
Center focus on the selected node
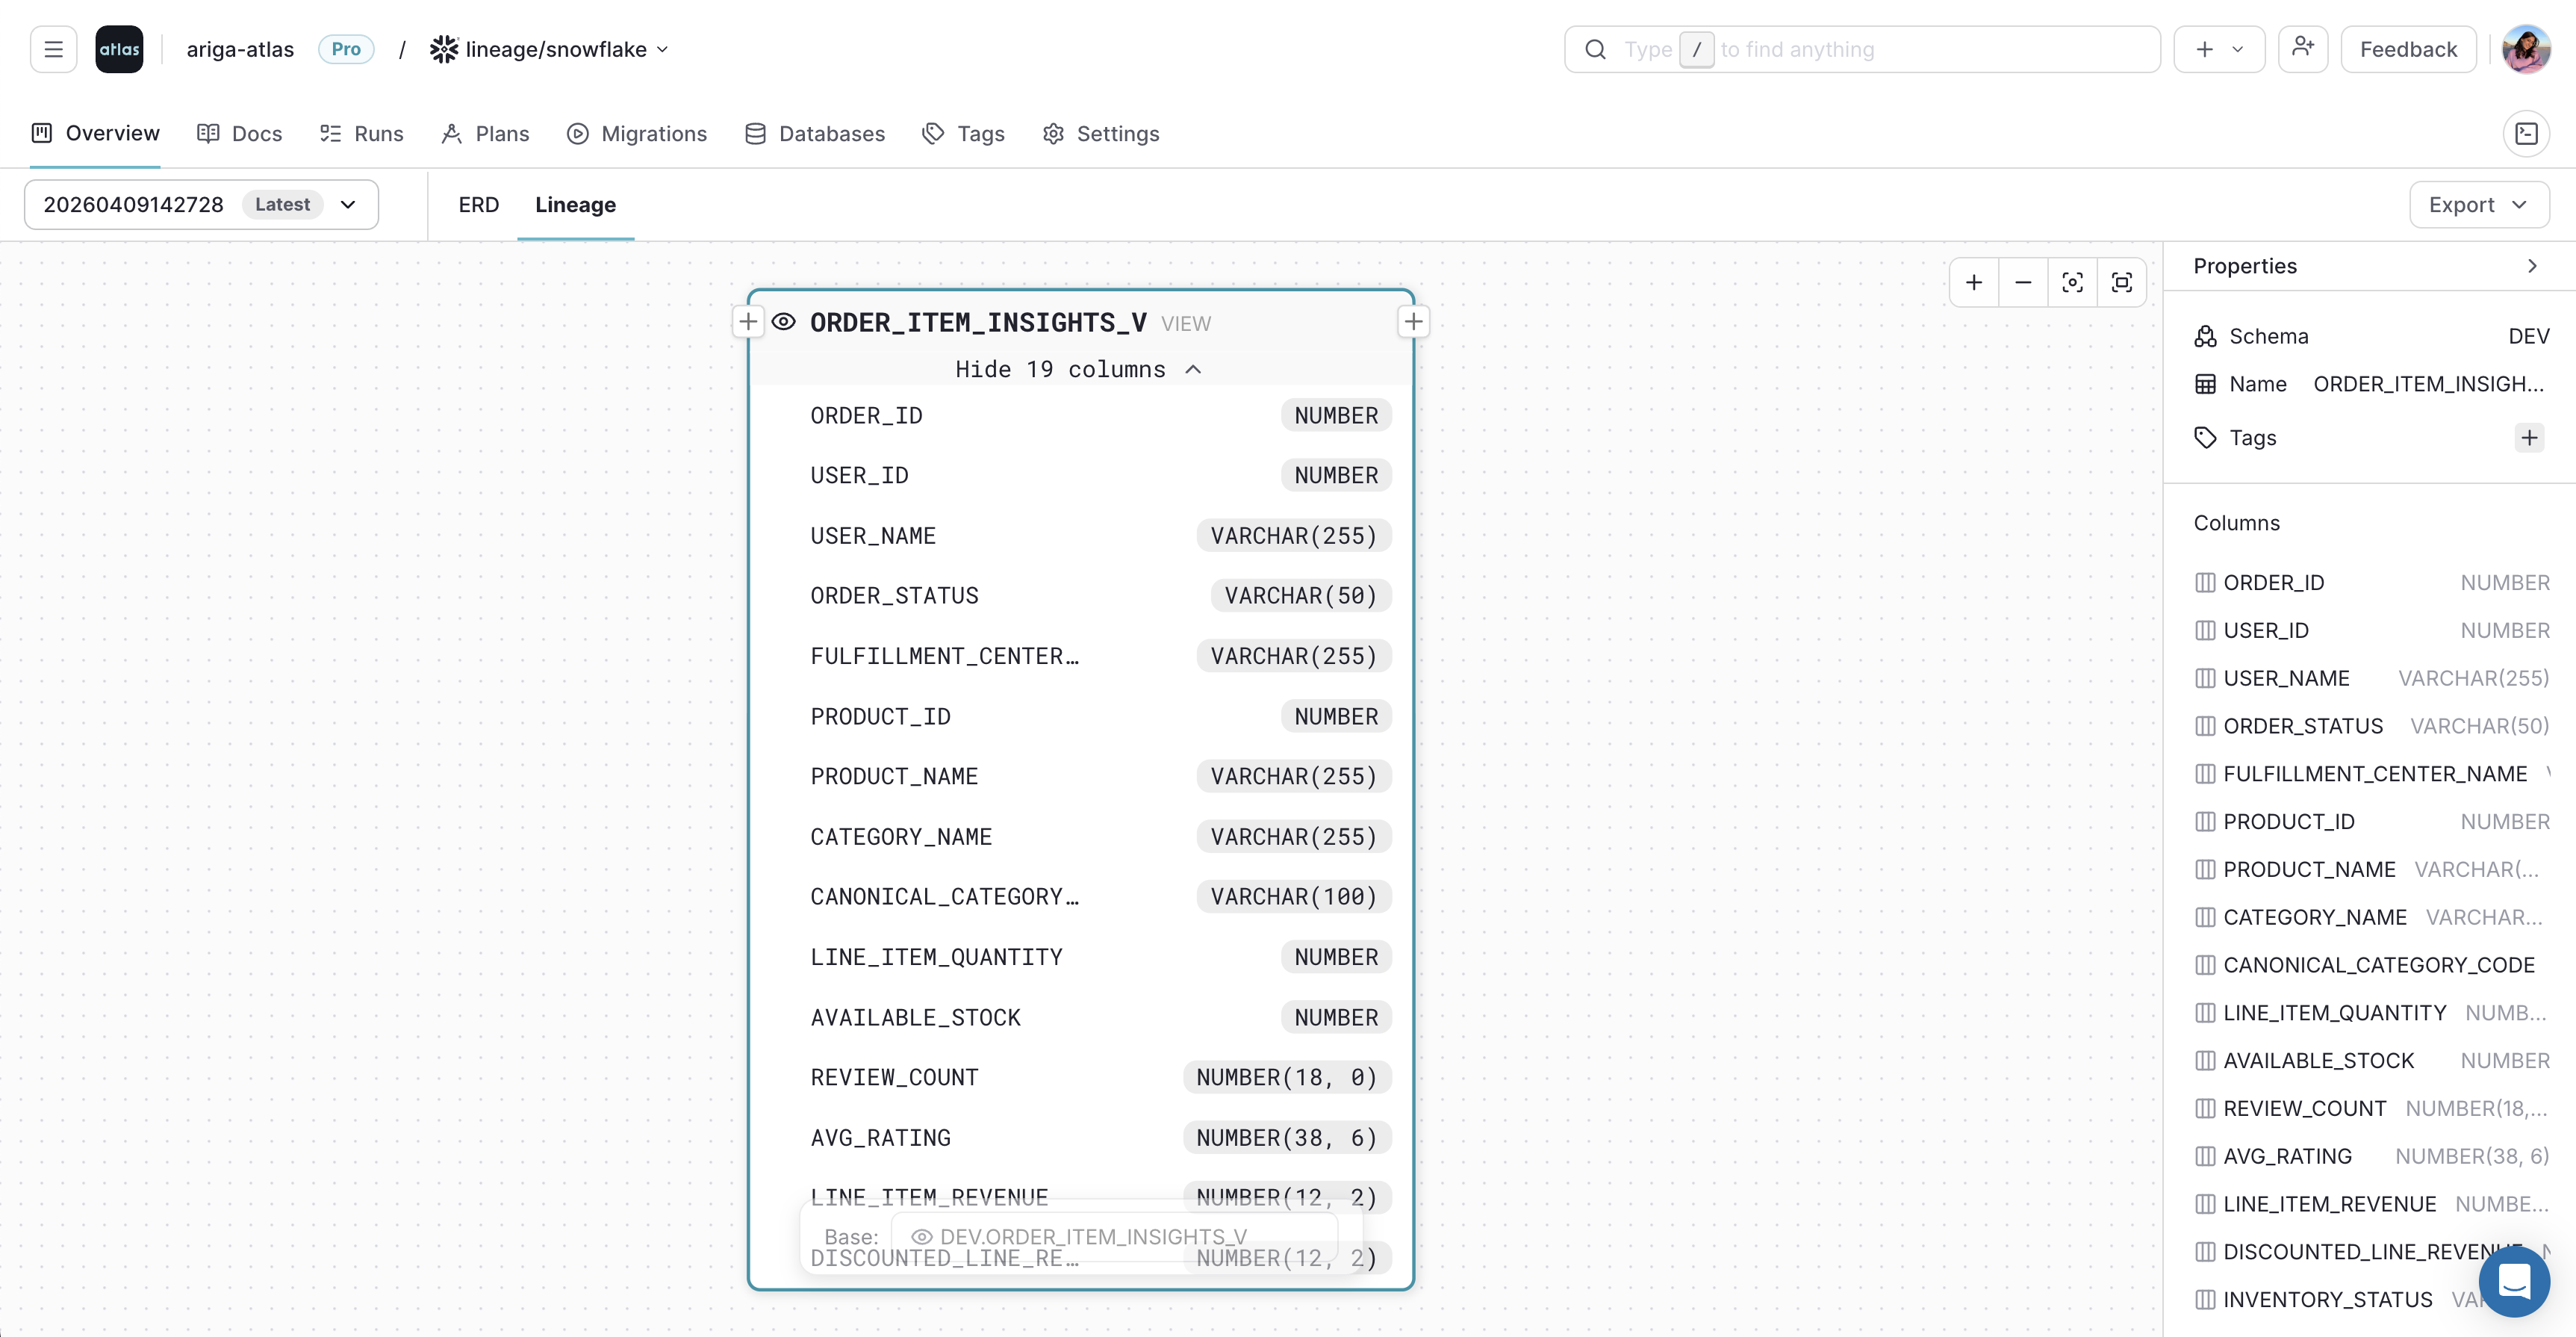point(2072,282)
